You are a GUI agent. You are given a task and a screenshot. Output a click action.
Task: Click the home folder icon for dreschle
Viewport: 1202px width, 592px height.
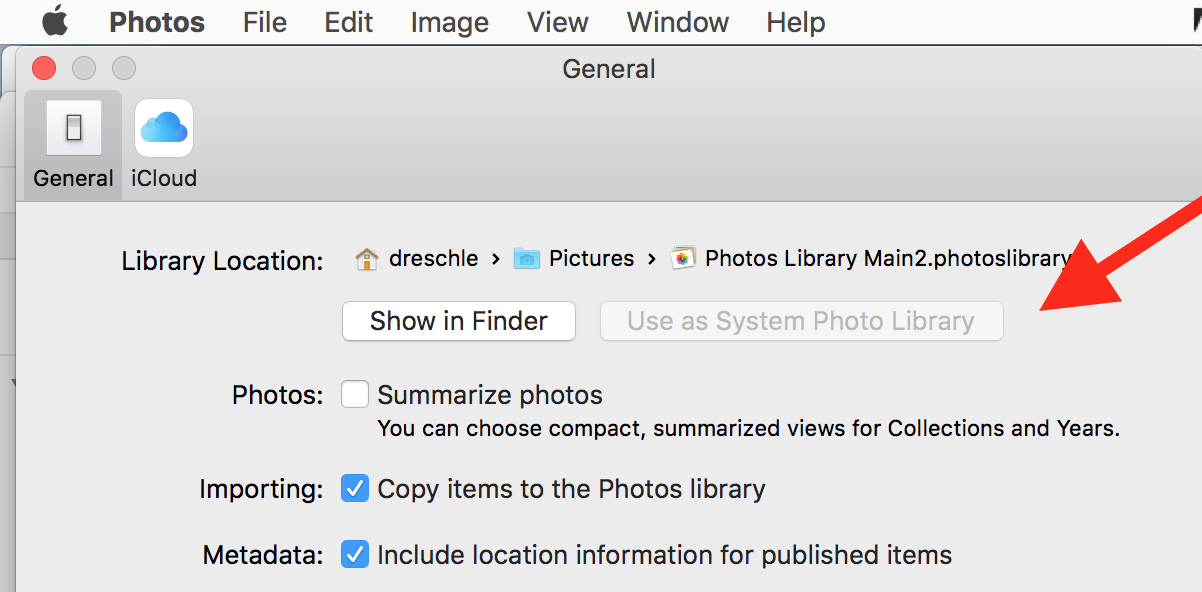tap(367, 259)
